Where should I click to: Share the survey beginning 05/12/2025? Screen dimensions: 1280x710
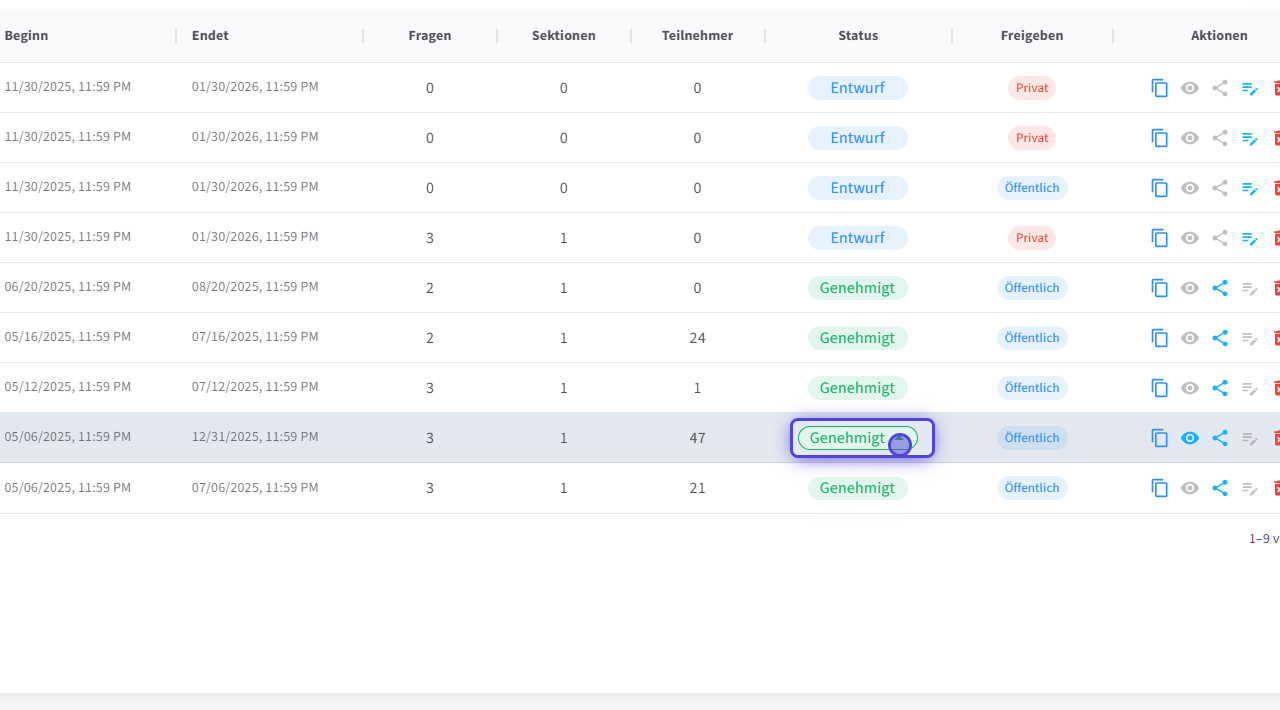coord(1220,388)
